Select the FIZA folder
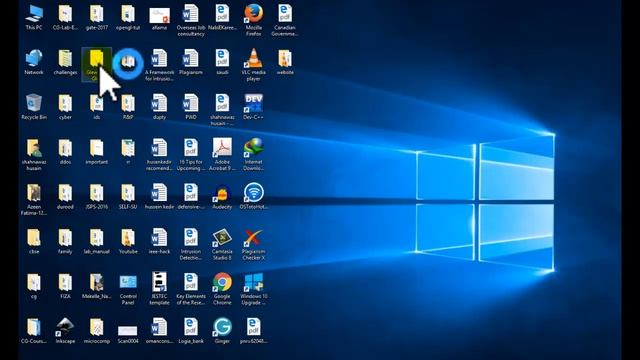 pos(65,286)
